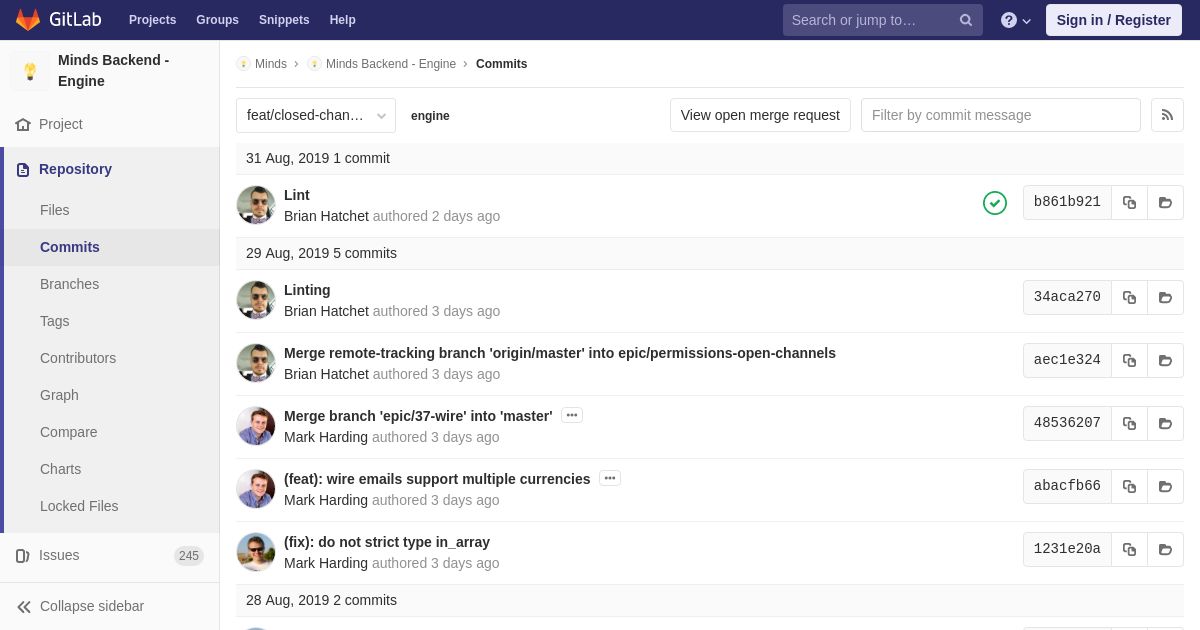The width and height of the screenshot is (1200, 630).
Task: Open commit hash 34aca270 link
Action: click(x=1067, y=297)
